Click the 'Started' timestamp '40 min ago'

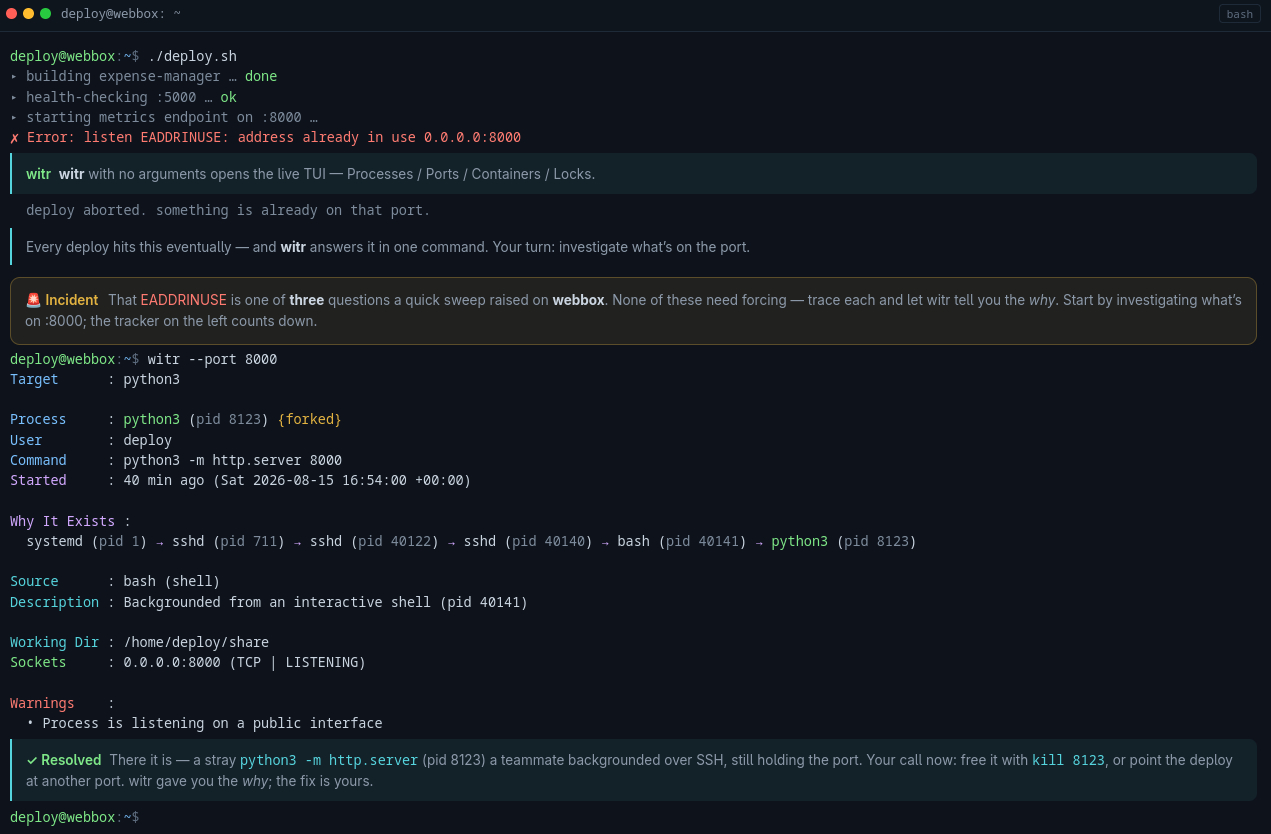297,480
